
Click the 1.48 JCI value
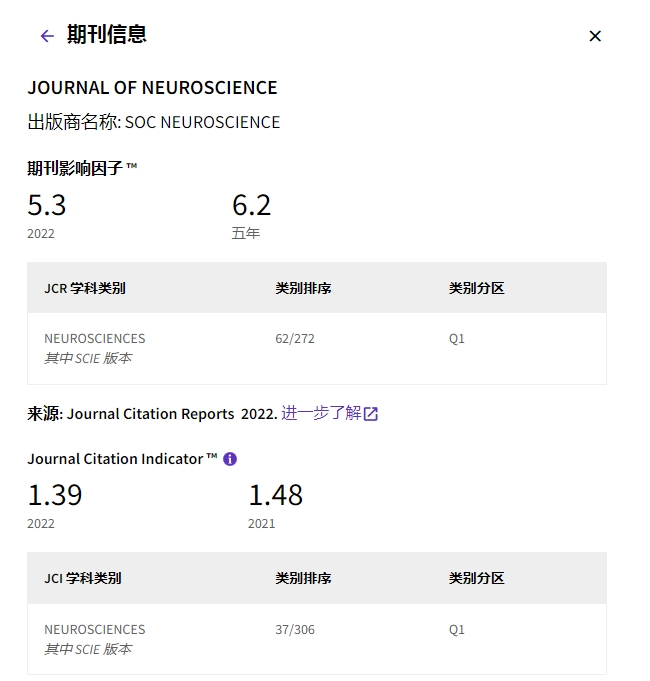(x=275, y=495)
